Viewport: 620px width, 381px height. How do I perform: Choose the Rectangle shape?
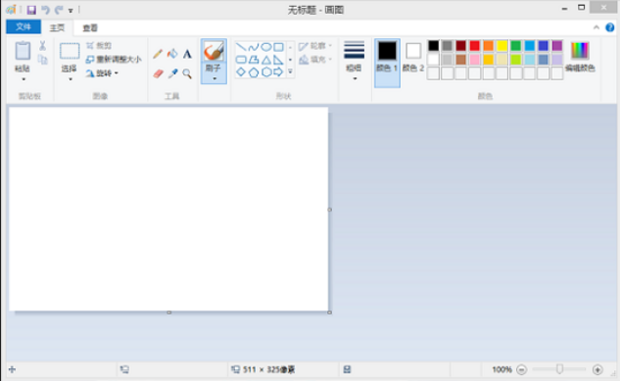[x=279, y=47]
